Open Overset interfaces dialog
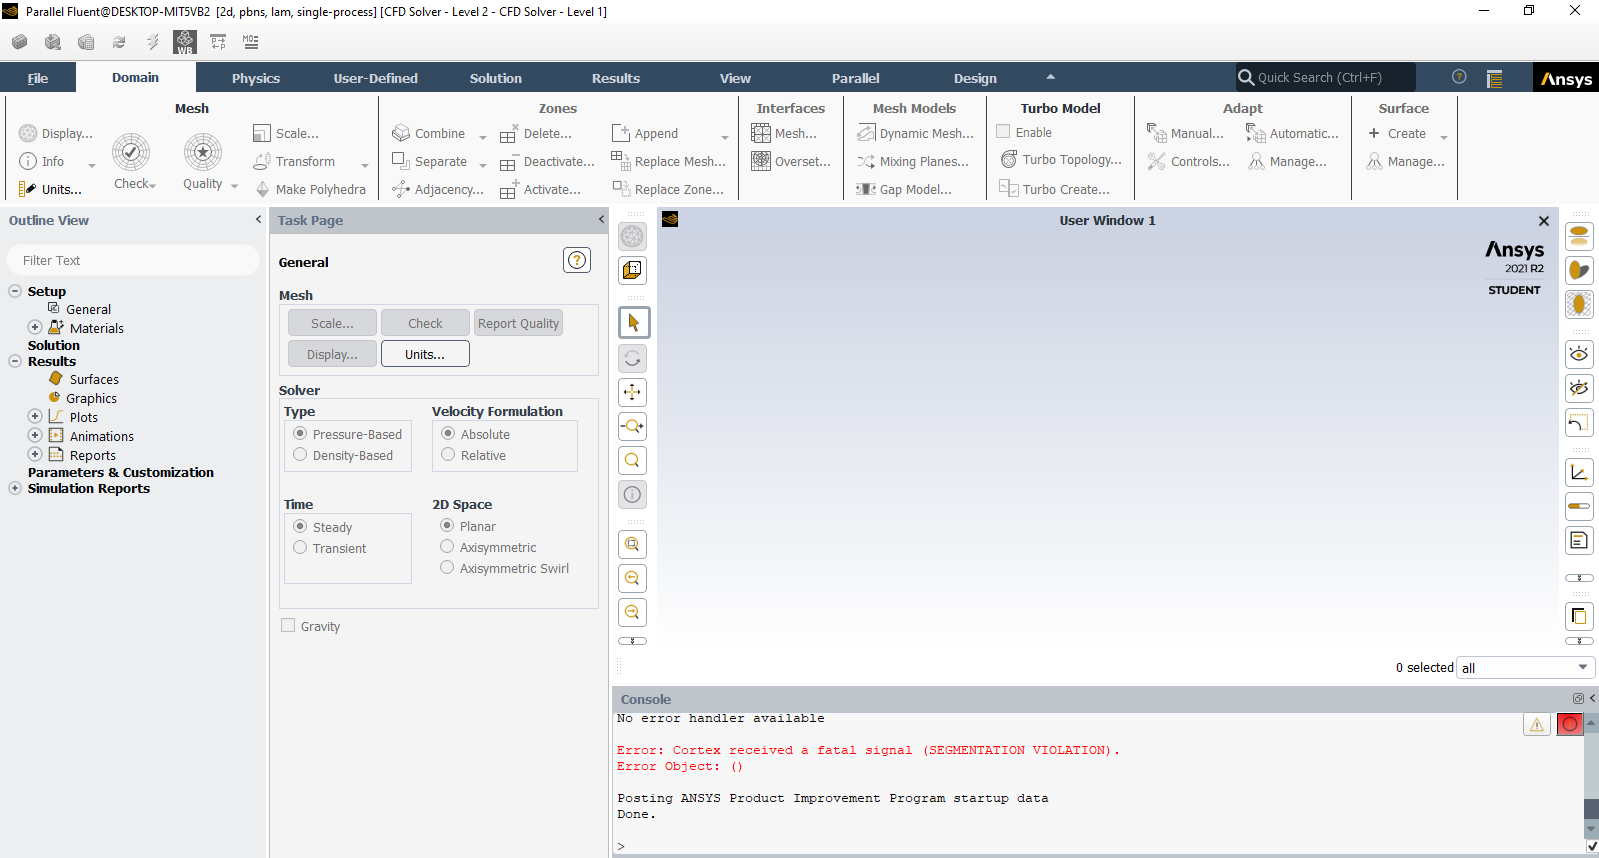Image resolution: width=1599 pixels, height=858 pixels. (x=791, y=161)
